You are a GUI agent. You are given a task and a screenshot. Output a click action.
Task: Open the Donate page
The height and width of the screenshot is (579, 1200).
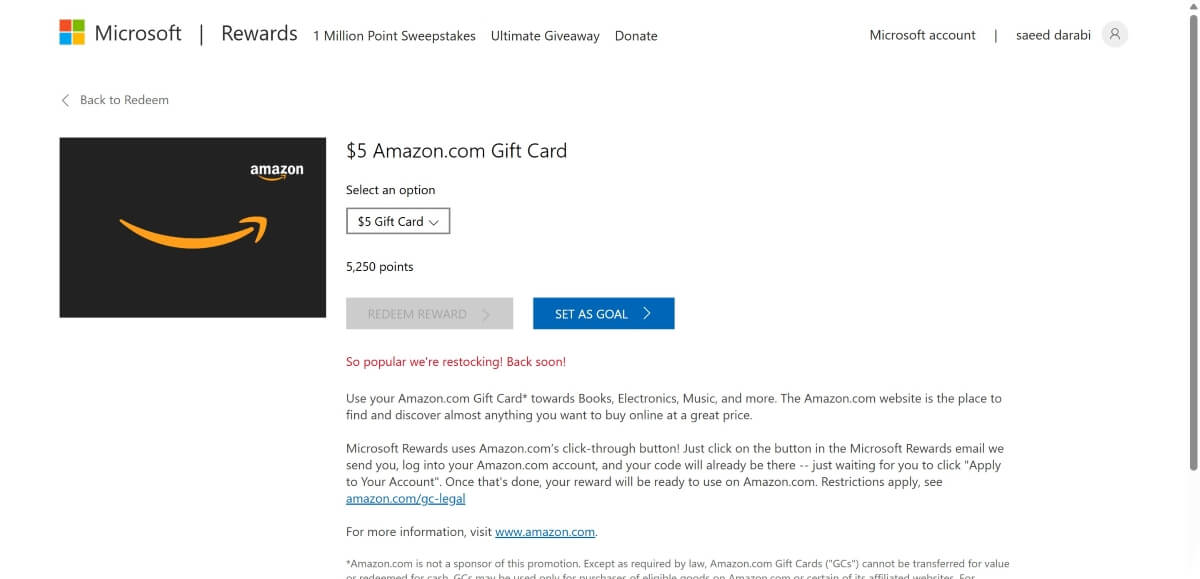[x=636, y=35]
